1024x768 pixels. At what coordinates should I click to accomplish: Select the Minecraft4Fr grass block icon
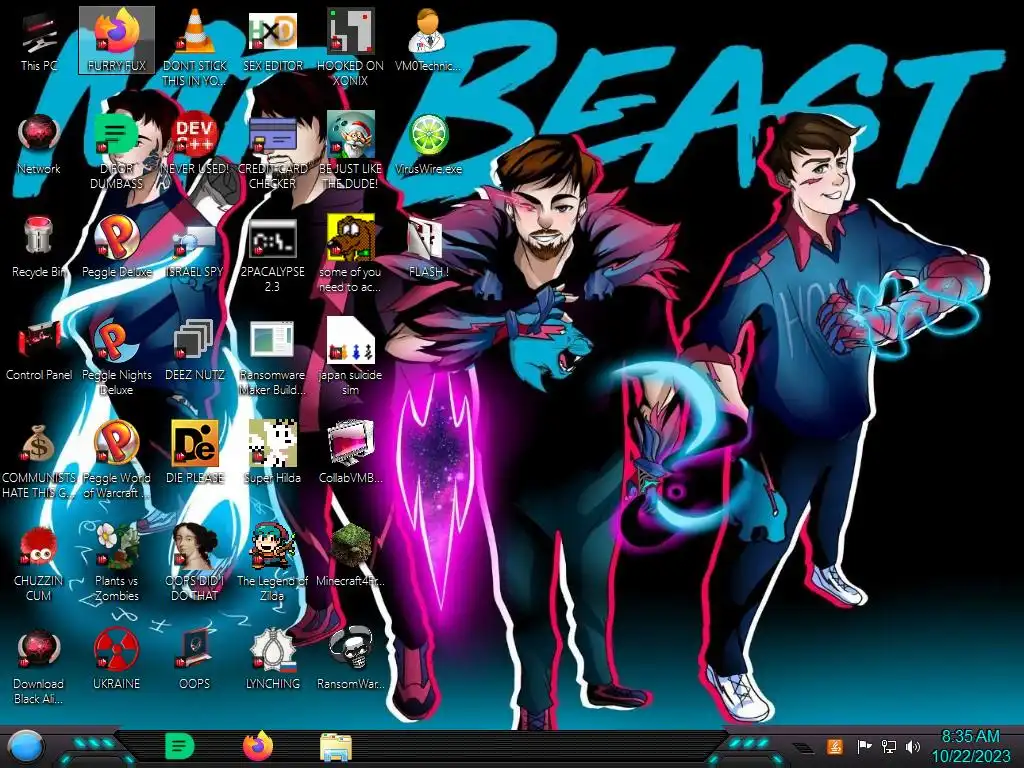351,556
